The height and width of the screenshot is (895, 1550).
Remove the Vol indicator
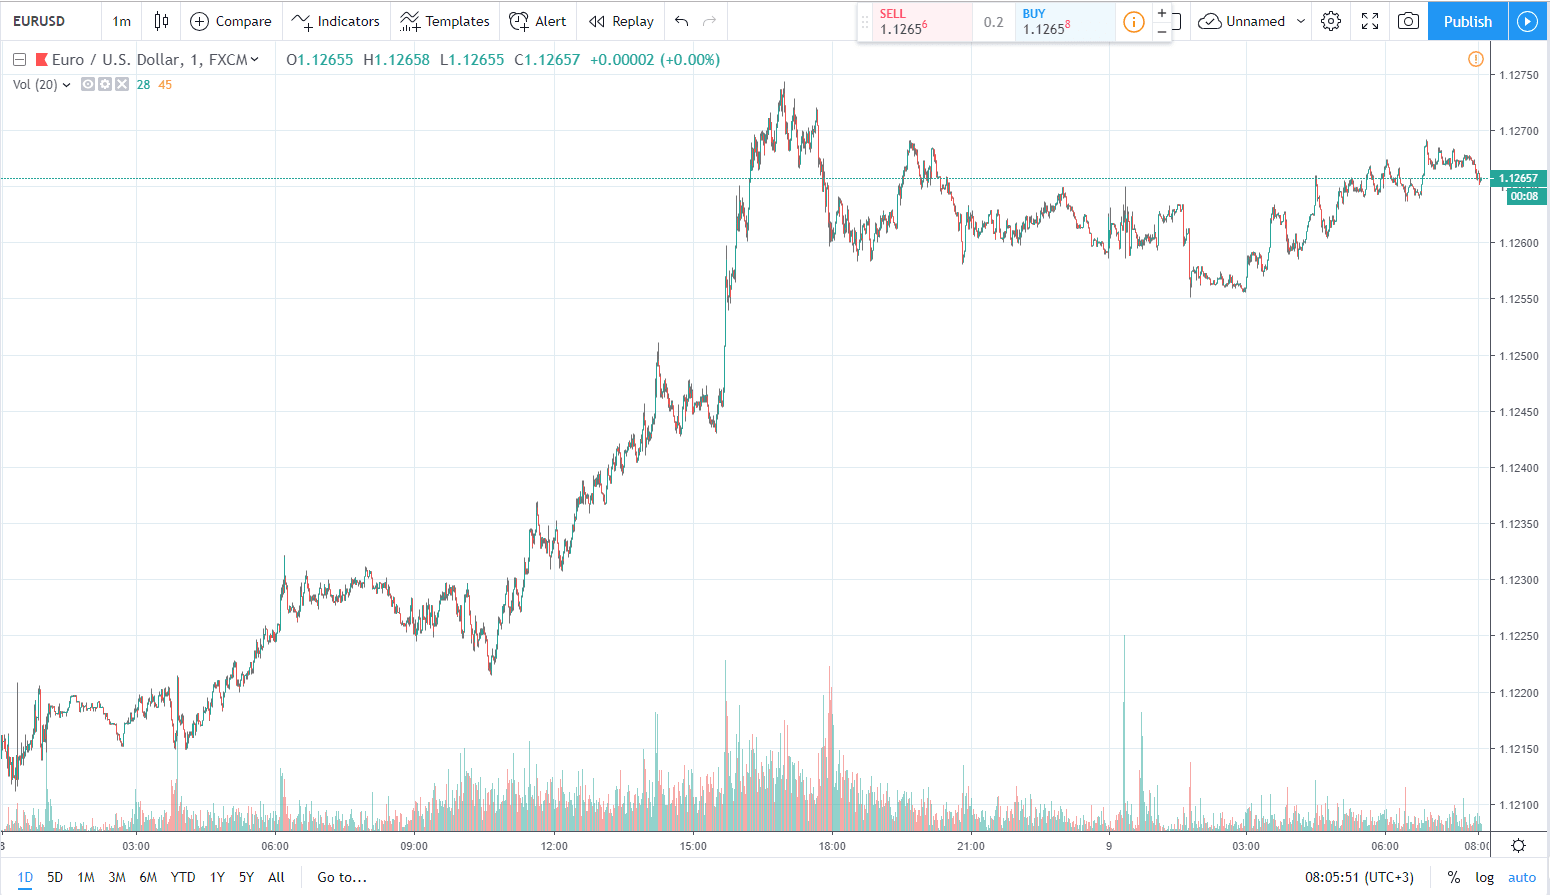pyautogui.click(x=122, y=84)
